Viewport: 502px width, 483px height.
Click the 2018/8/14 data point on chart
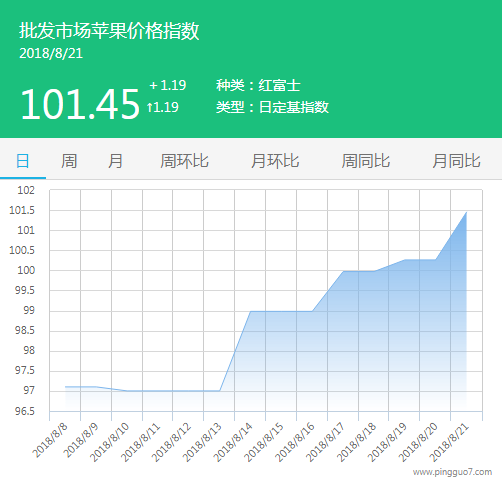point(250,311)
